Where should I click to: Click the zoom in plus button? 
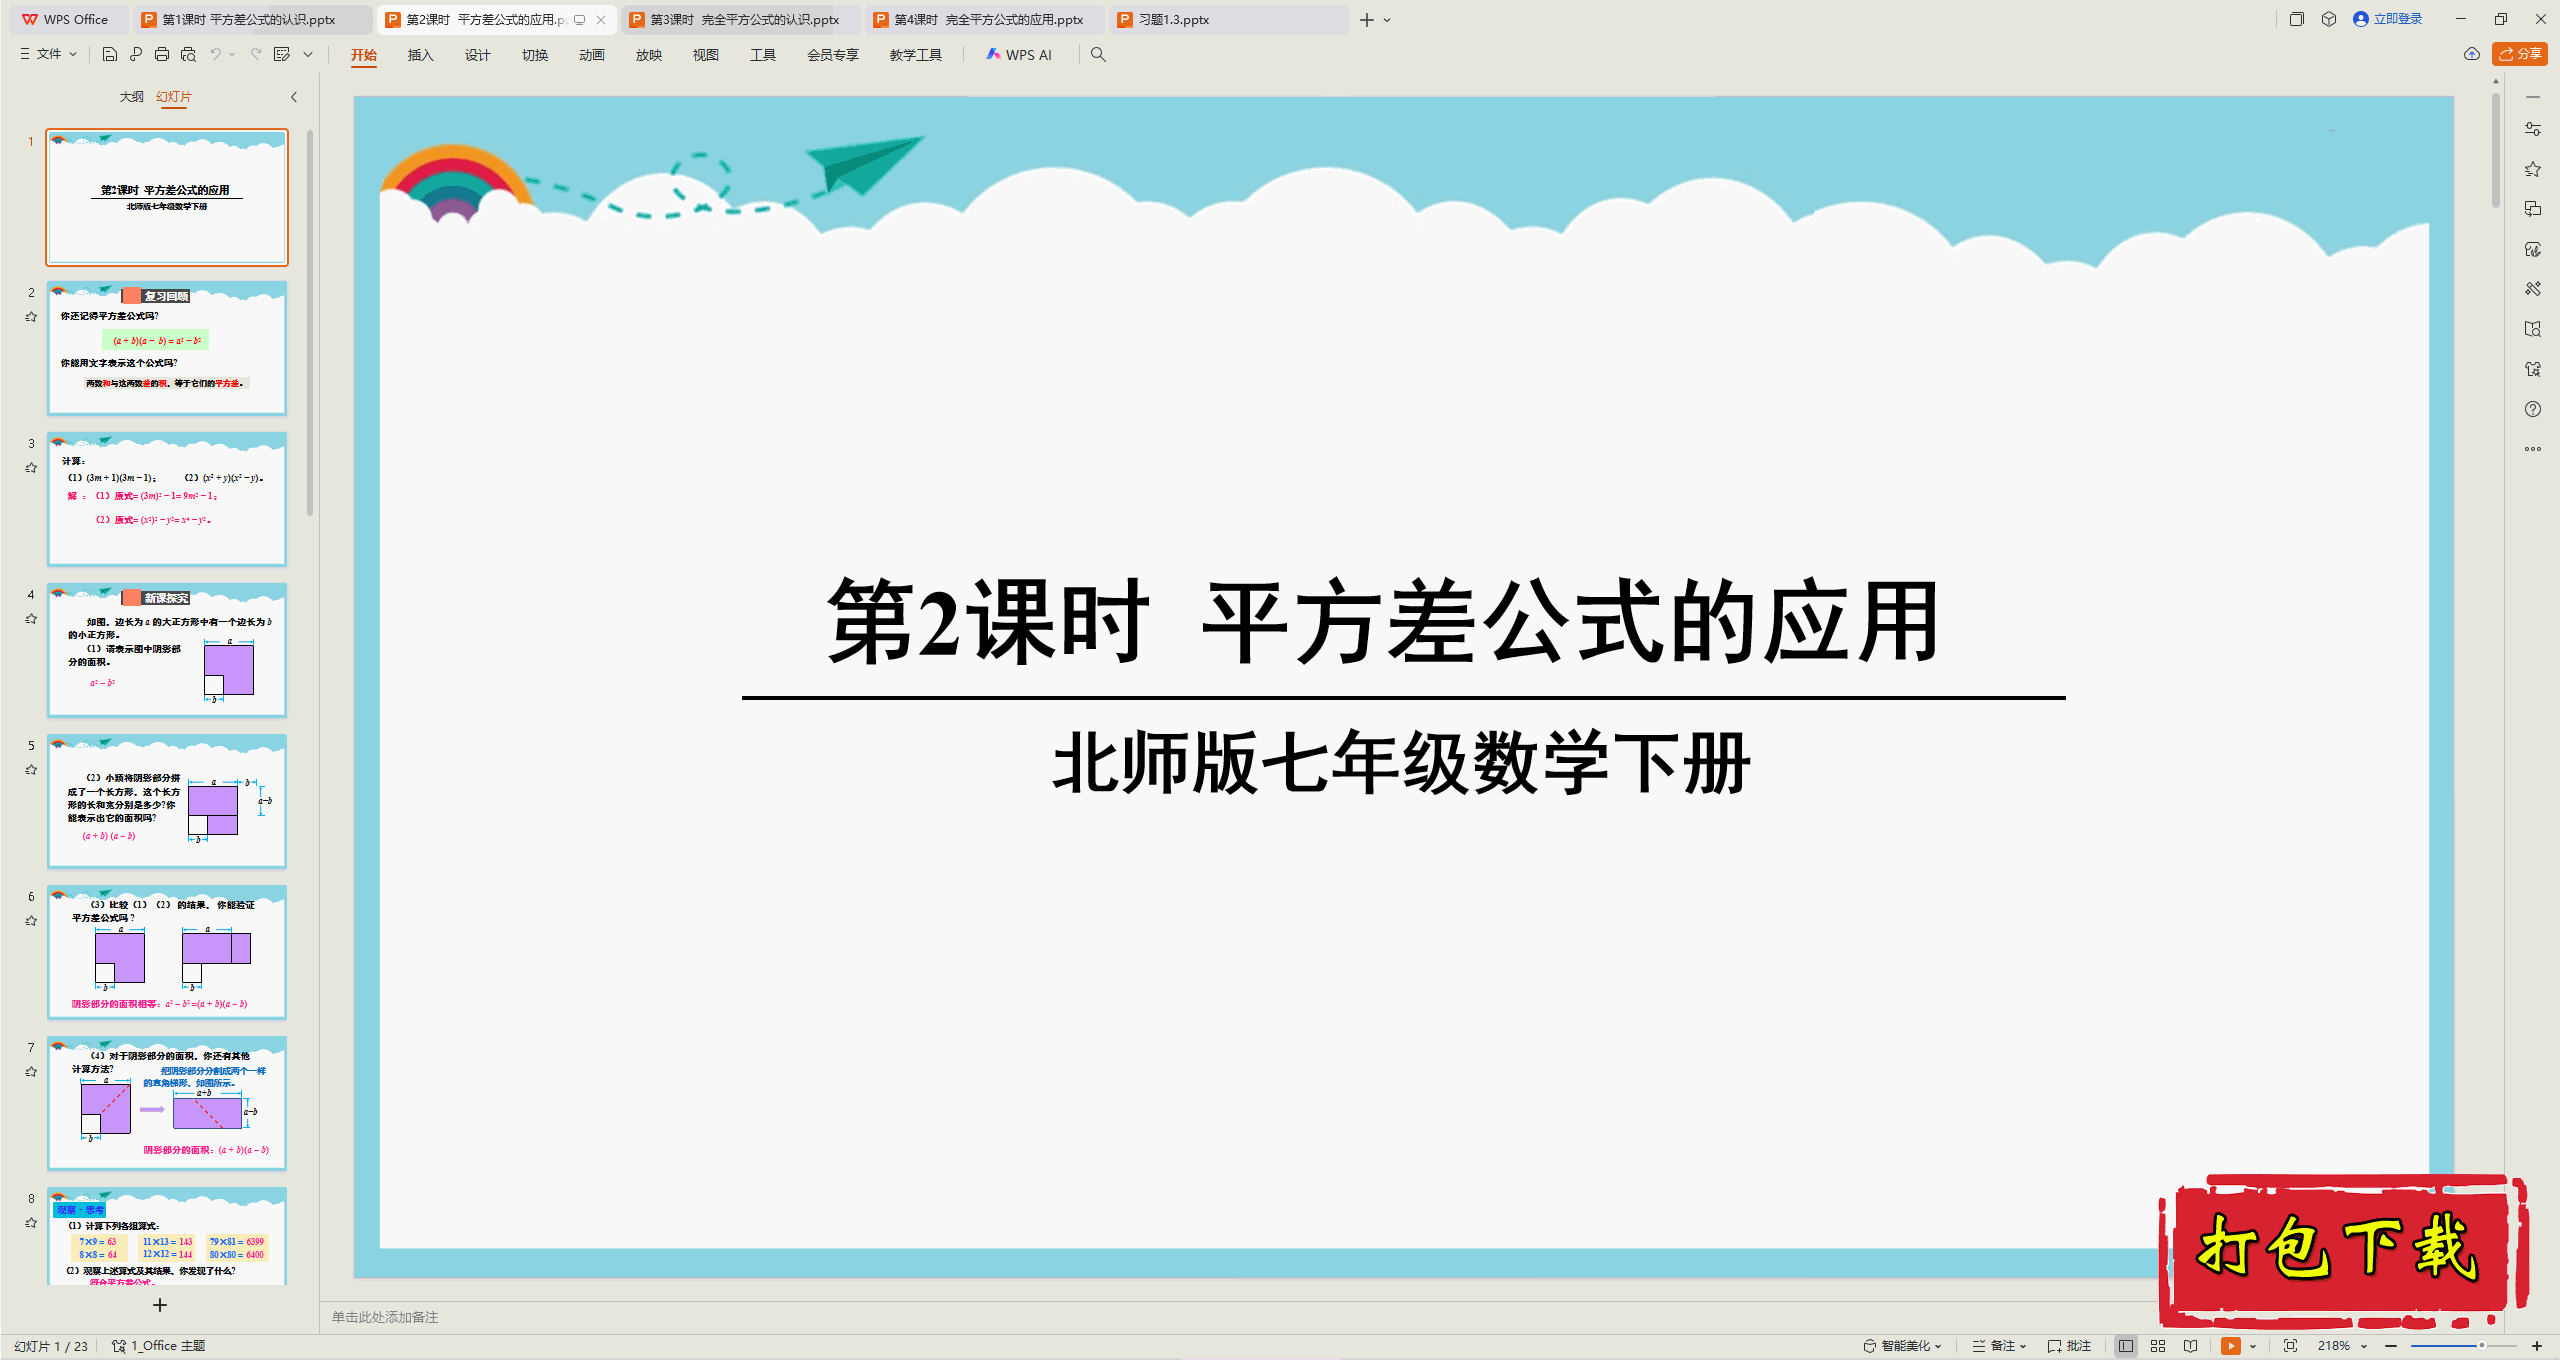pyautogui.click(x=2536, y=1346)
